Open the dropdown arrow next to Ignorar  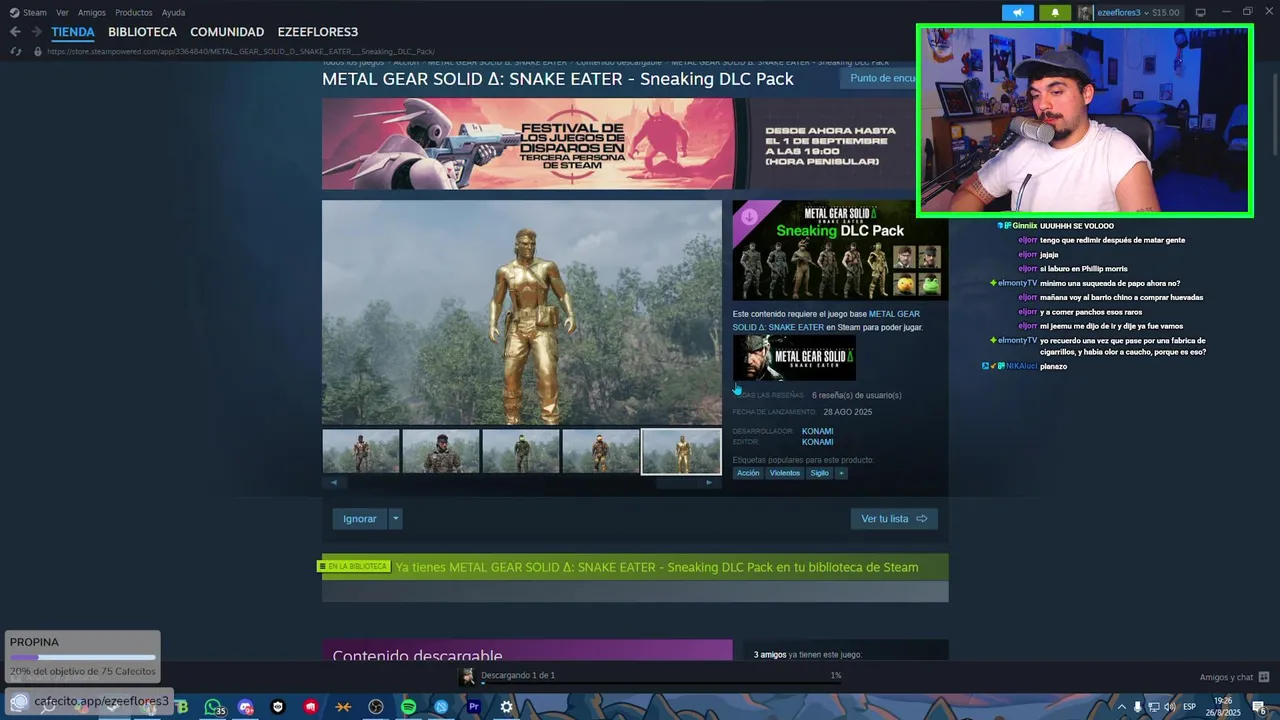click(395, 518)
